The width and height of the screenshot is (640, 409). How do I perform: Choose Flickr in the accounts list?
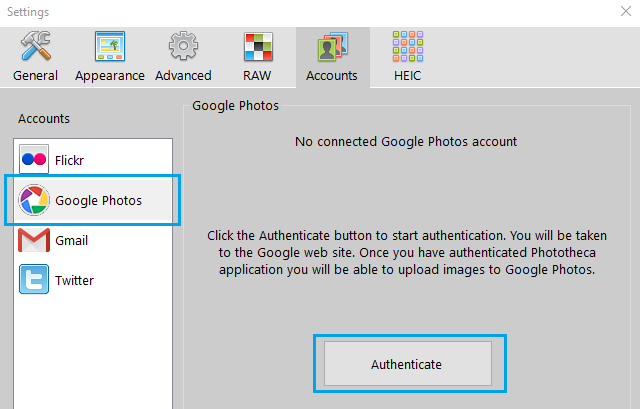(x=93, y=160)
